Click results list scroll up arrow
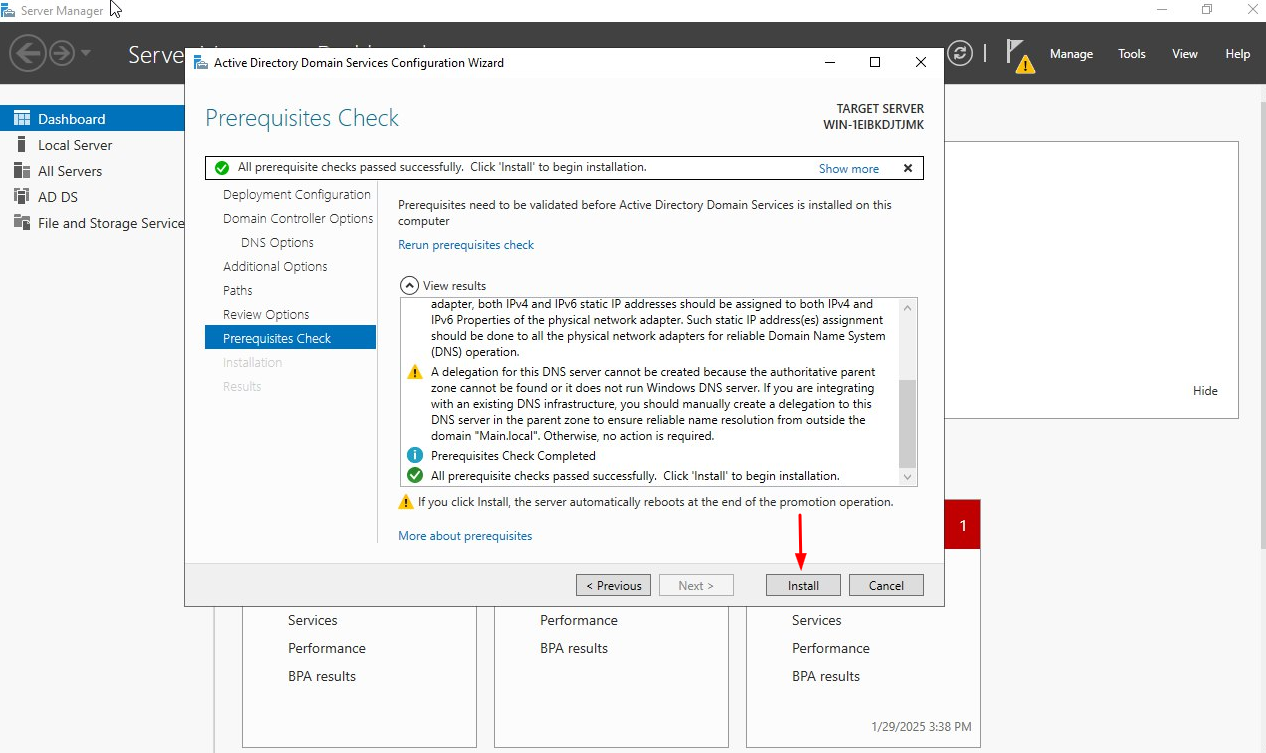The image size is (1266, 753). point(907,308)
